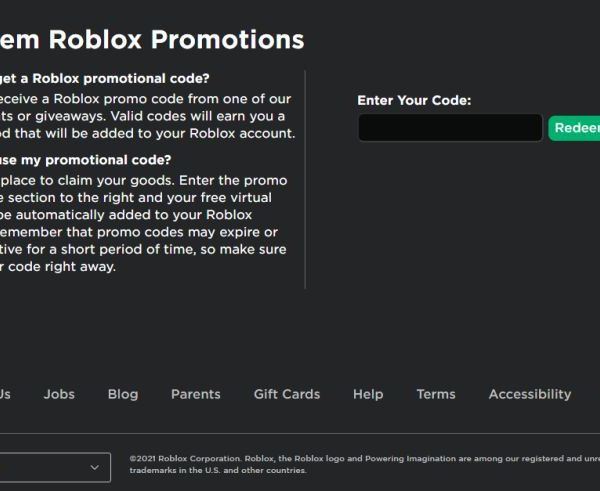Click the paragraph about valid codes and giveaways

tap(146, 116)
